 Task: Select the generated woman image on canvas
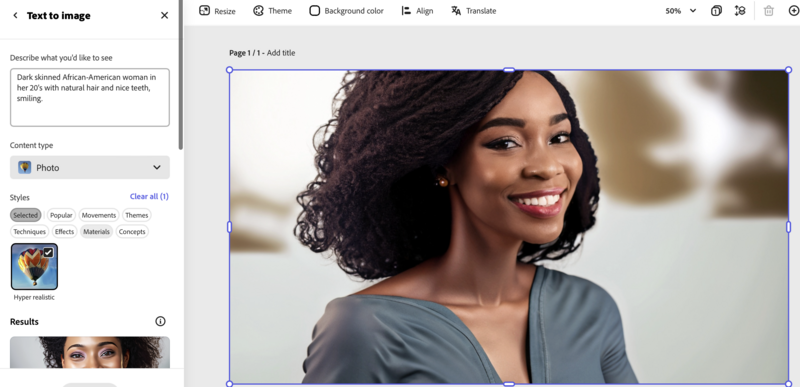[x=509, y=227]
